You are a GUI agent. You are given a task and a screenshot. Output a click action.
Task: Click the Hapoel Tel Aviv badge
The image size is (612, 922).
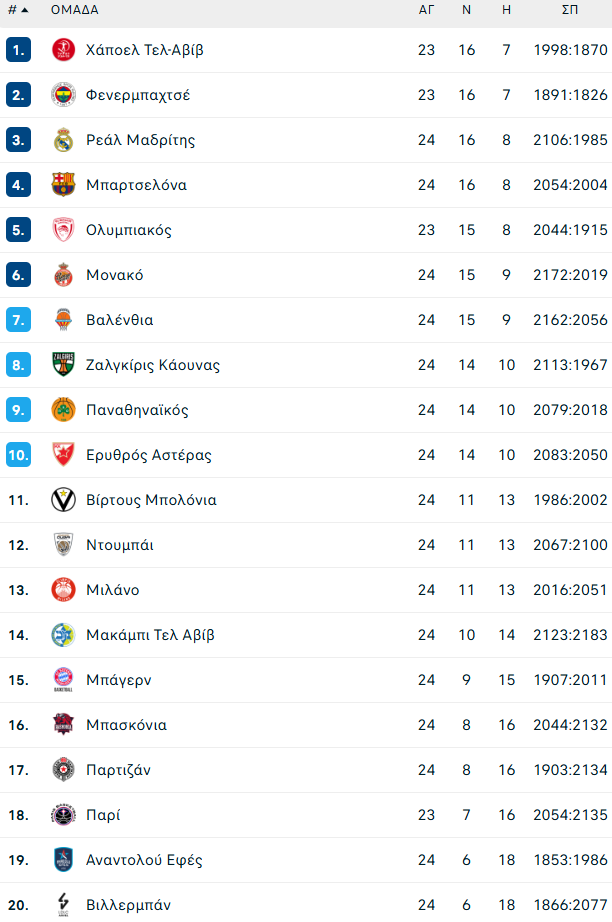[63, 50]
